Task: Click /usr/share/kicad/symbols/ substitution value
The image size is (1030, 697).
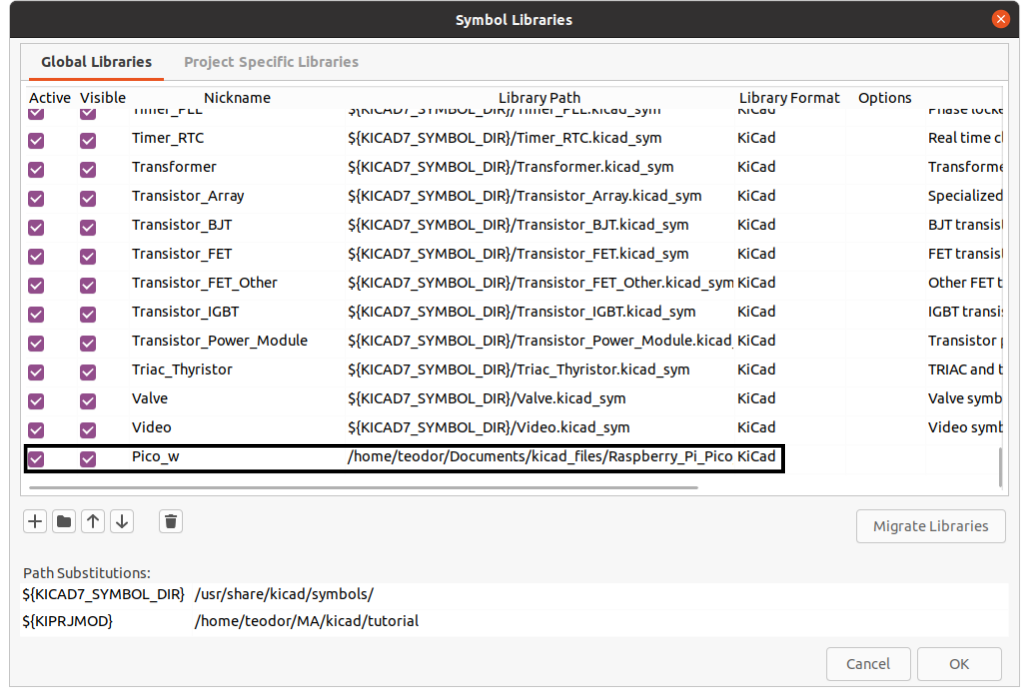Action: point(284,595)
